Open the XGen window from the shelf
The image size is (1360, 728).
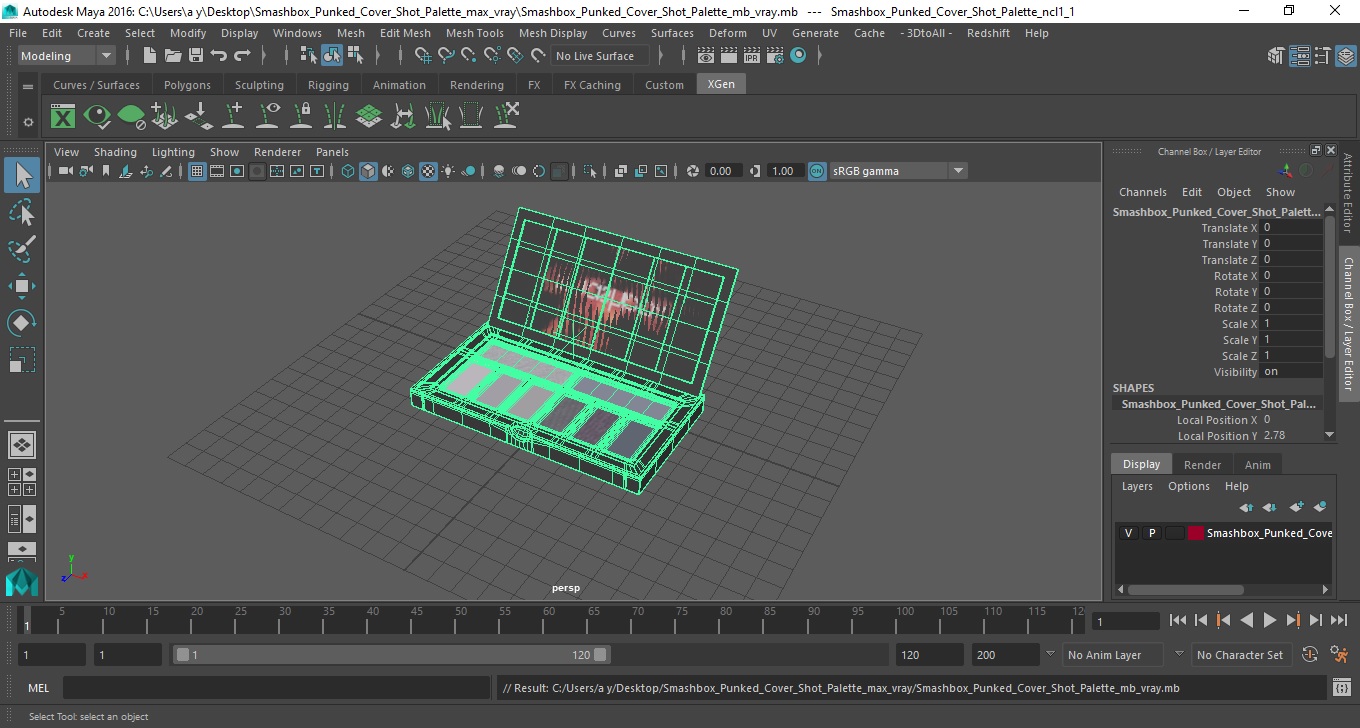tap(63, 116)
